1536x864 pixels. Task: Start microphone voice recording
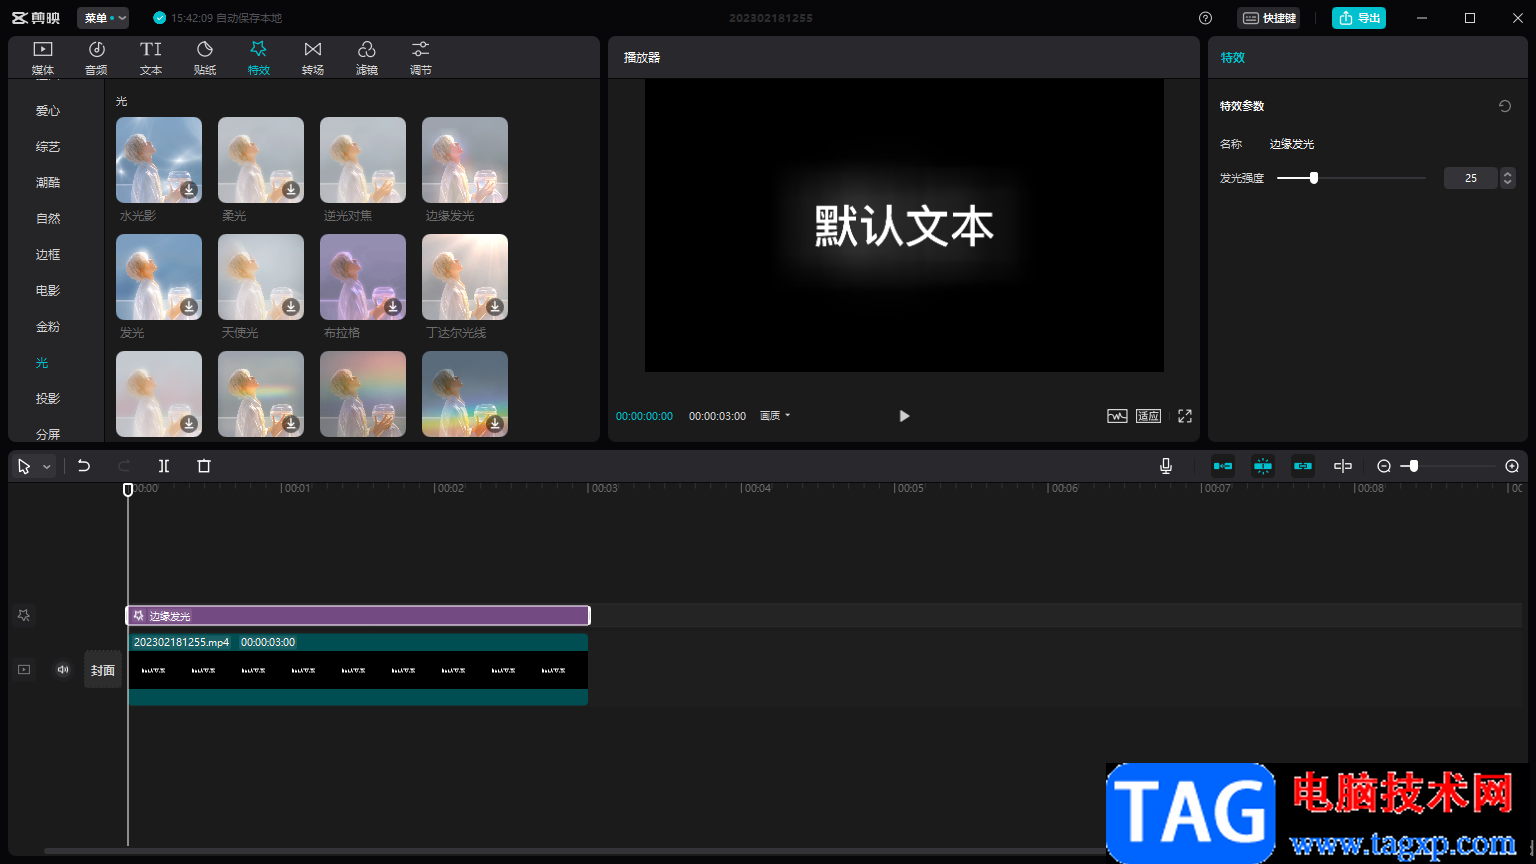click(1166, 466)
